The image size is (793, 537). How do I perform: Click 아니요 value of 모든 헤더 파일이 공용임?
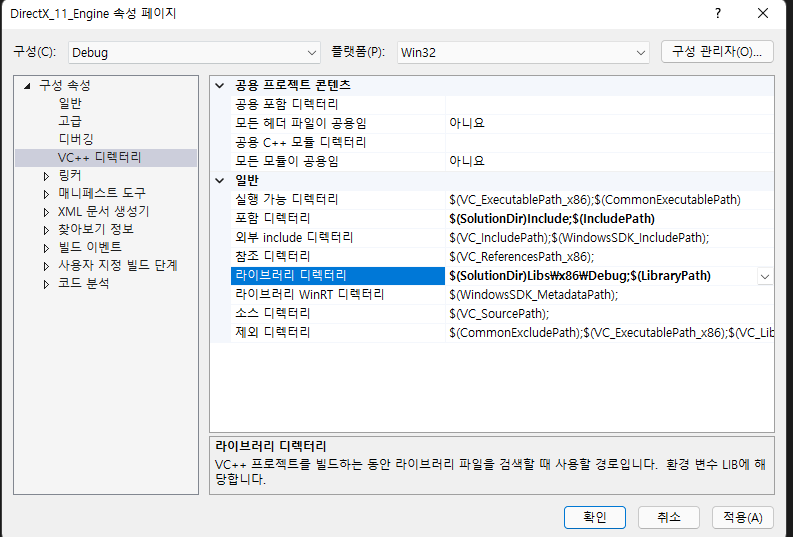coord(467,123)
